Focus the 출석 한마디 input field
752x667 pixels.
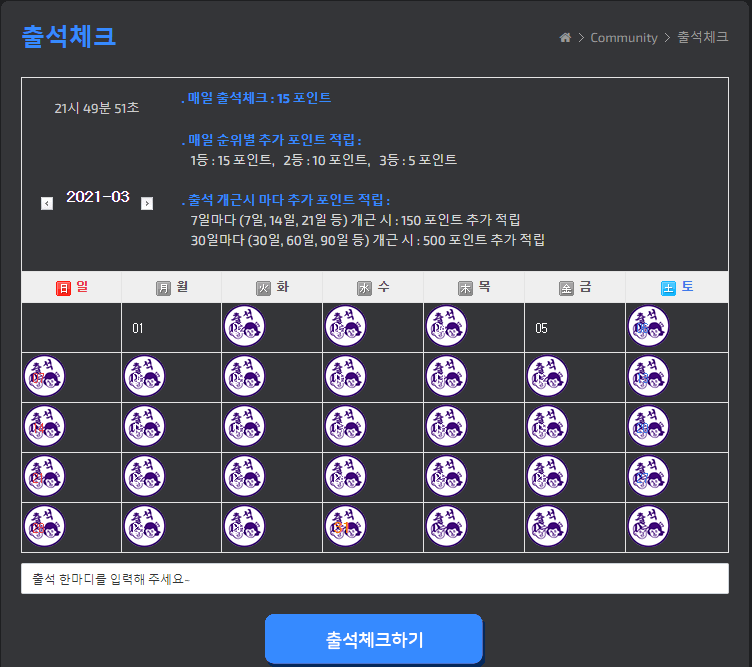[375, 579]
